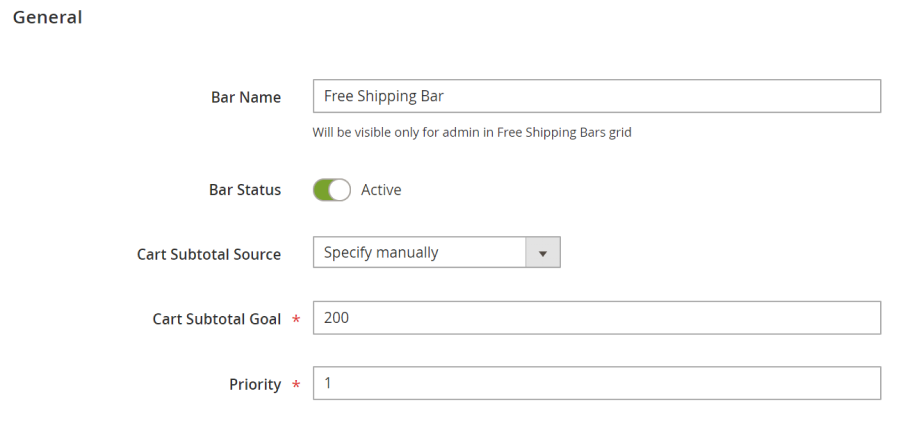
Task: Focus the Priority input field
Action: click(596, 383)
